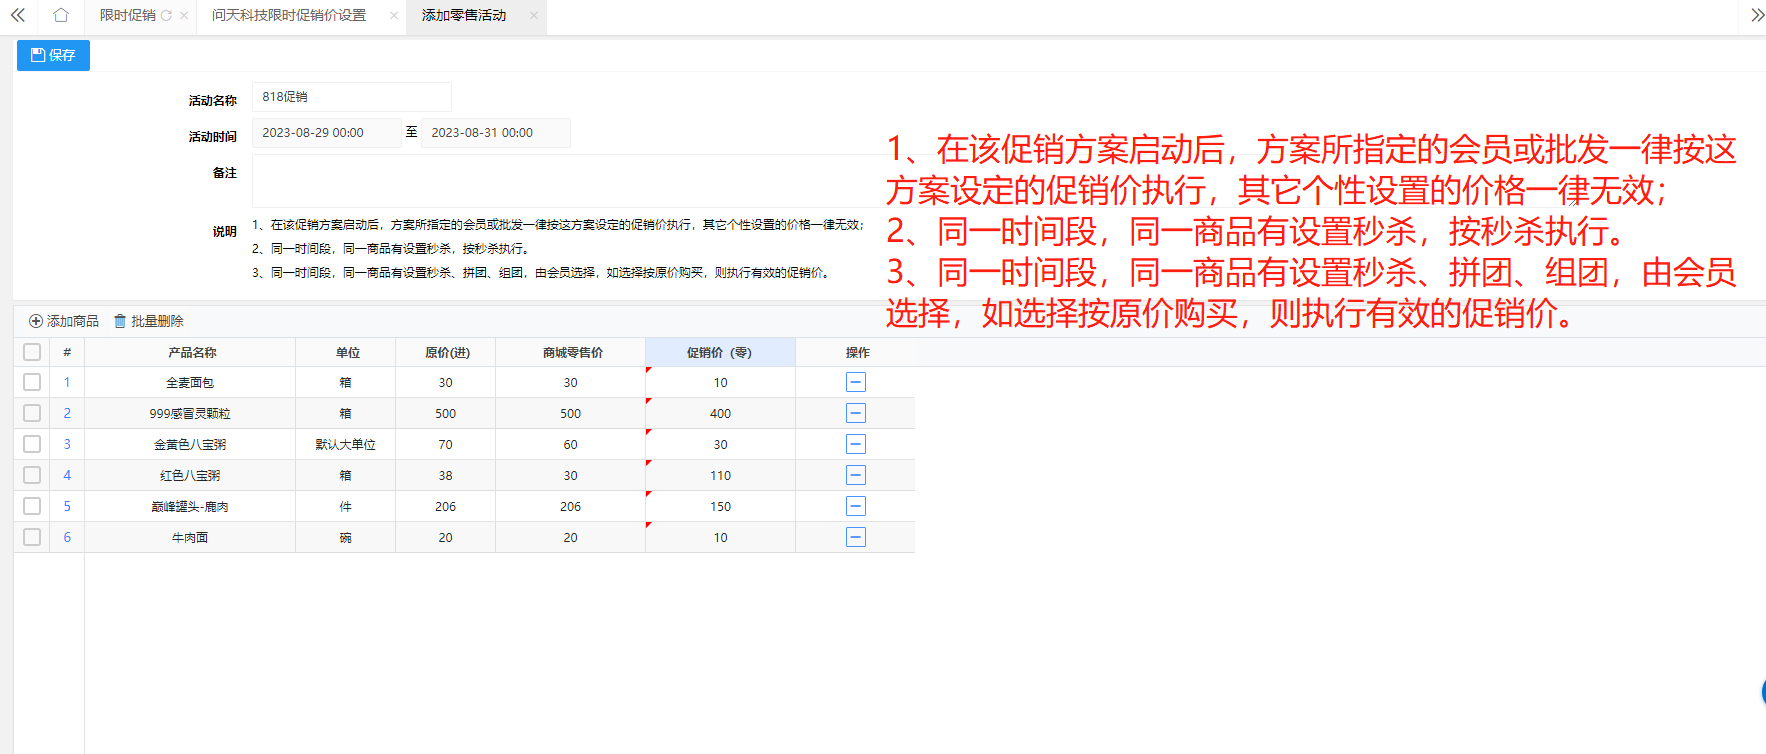Open the start date picker 2023-08-29
Viewport: 1766px width, 754px height.
point(326,133)
